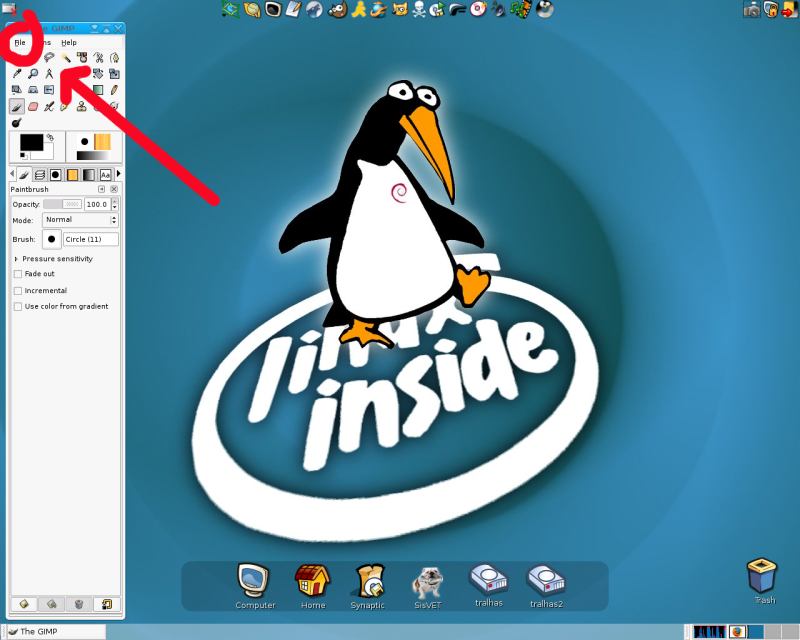
Task: Select the Blend gradient tool
Action: pos(98,90)
